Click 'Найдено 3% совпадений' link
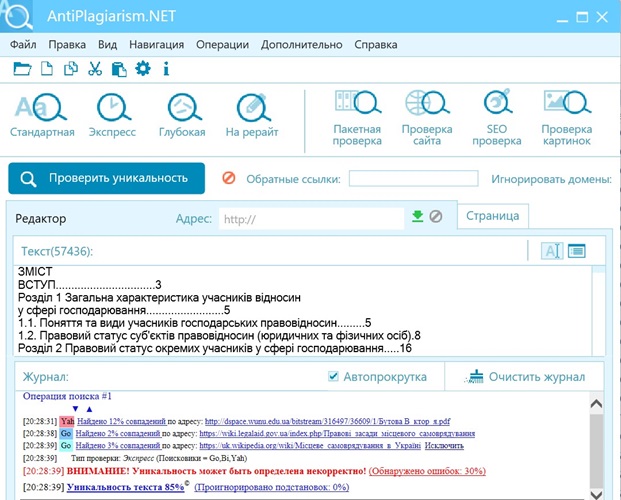621x500 pixels. click(118, 446)
